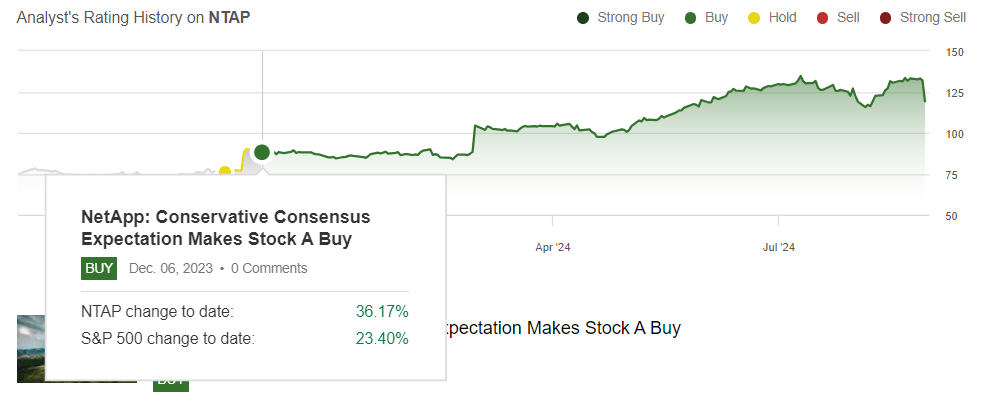Click the dark red Strong Sell dot

click(885, 17)
